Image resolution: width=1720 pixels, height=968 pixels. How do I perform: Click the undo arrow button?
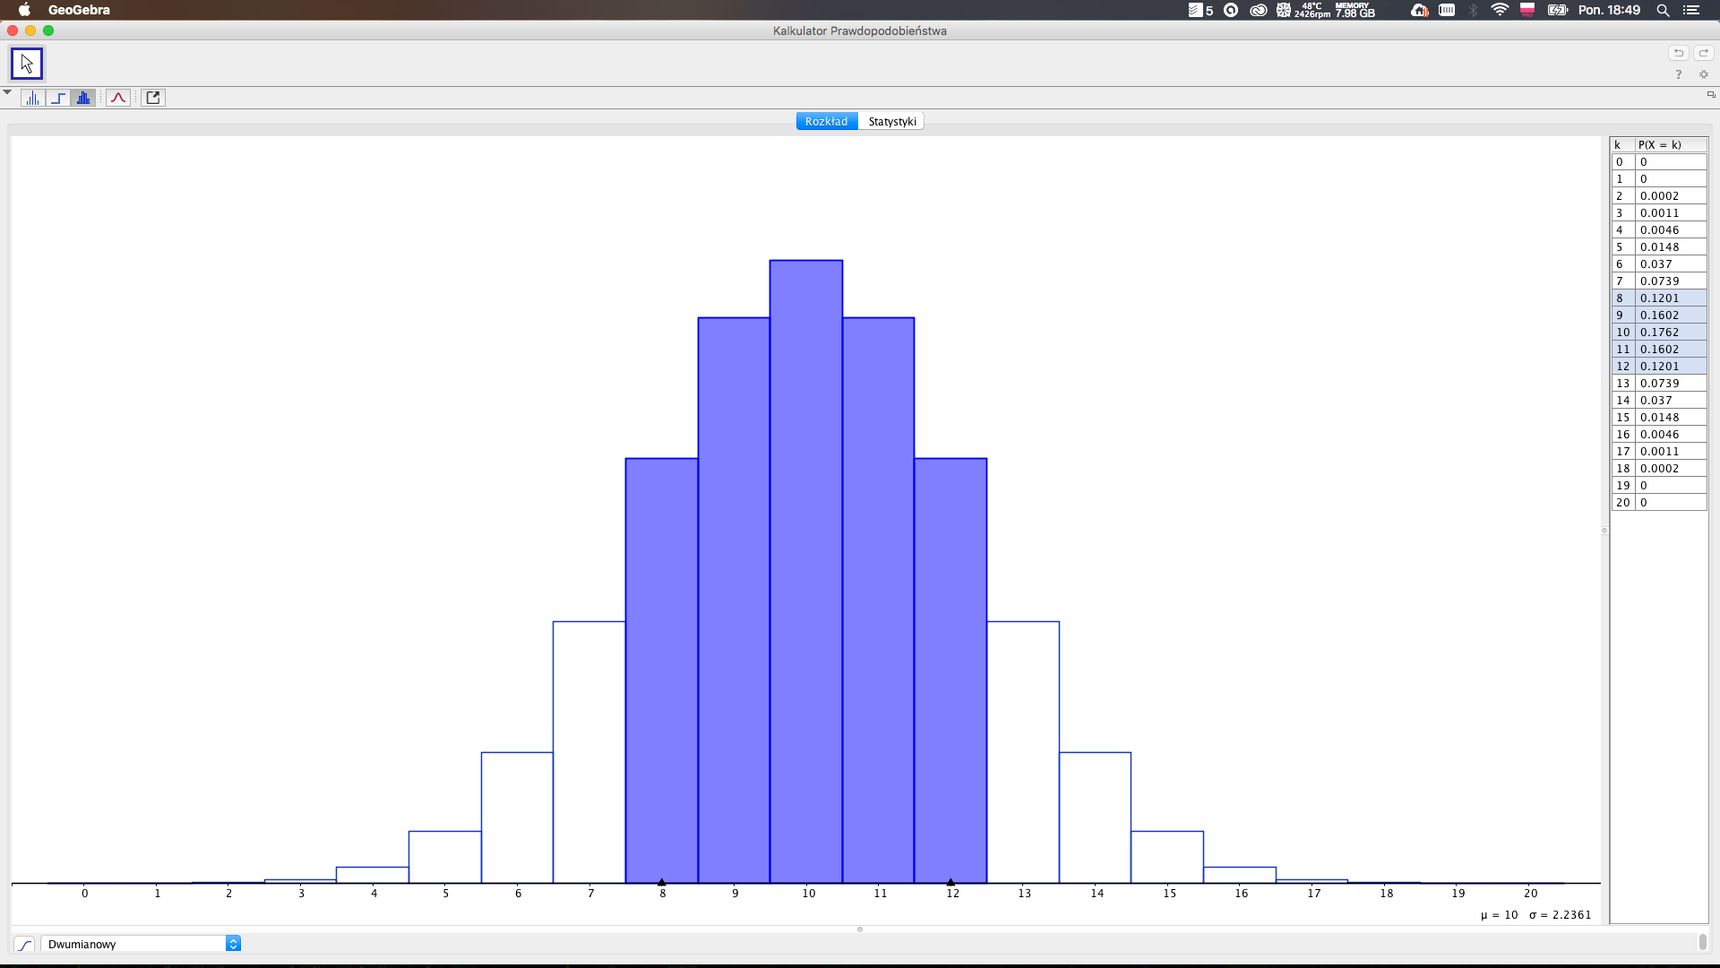click(1678, 53)
